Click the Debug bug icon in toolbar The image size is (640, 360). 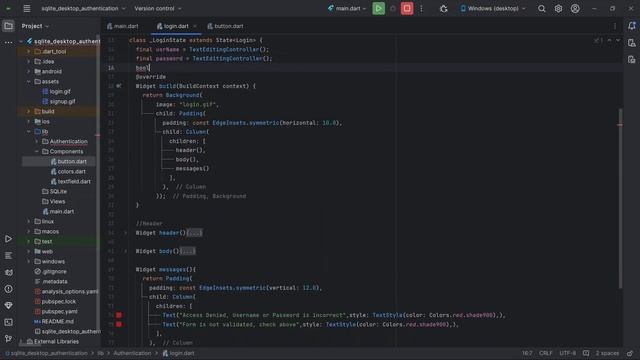pyautogui.click(x=393, y=9)
